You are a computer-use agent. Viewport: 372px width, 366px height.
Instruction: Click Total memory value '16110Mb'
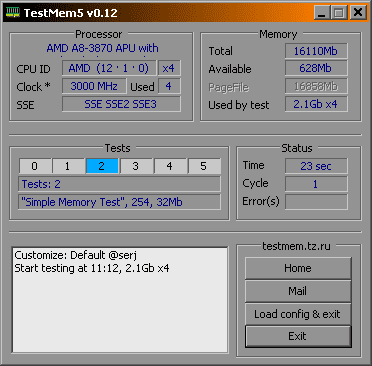click(316, 51)
